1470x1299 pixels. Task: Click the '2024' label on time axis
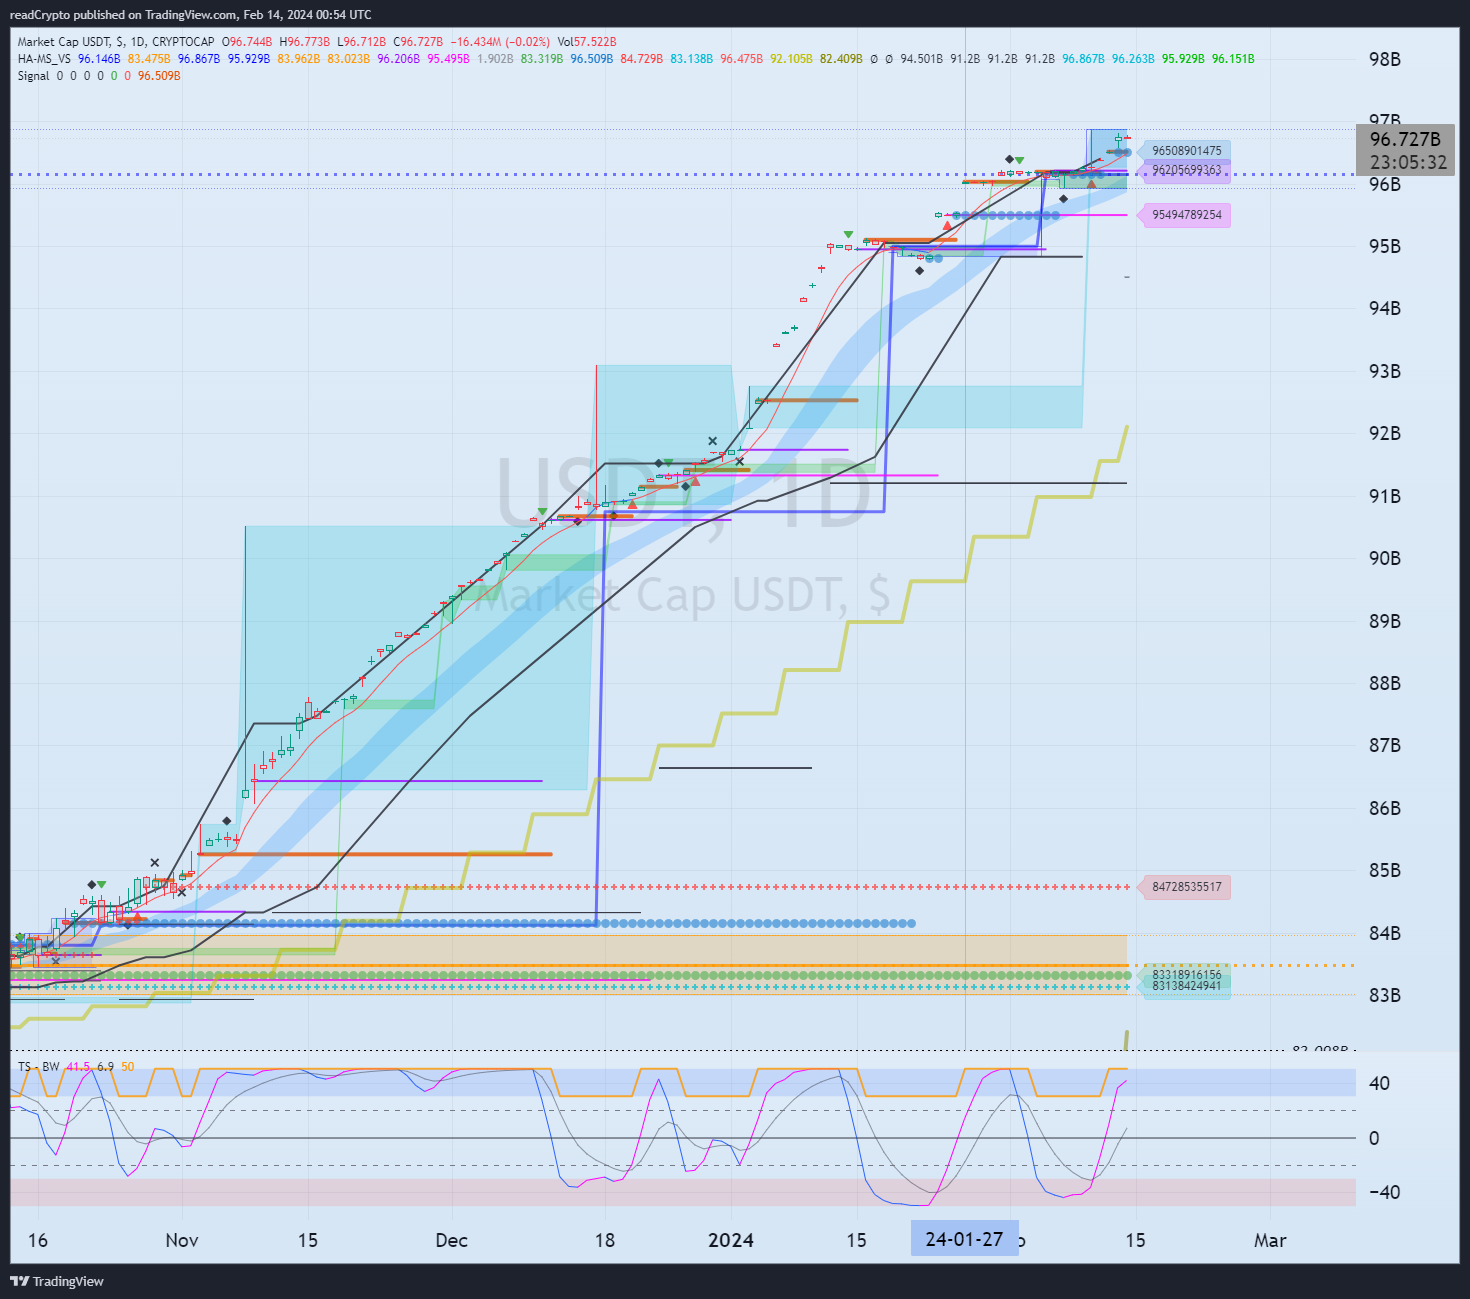731,1240
